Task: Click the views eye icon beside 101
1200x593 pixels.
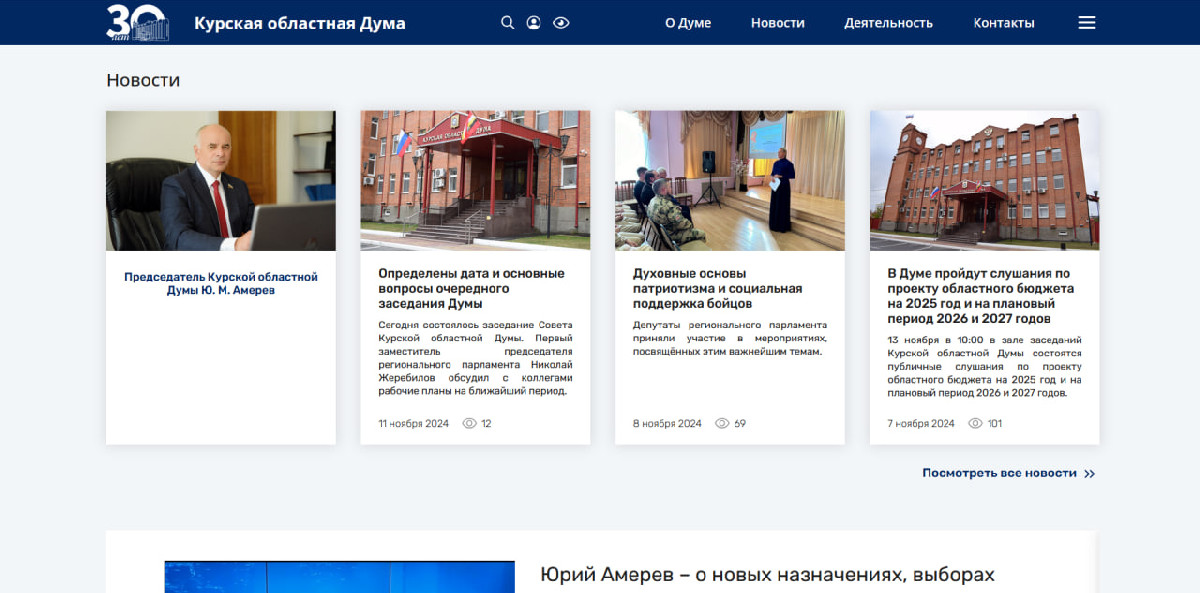Action: 976,423
